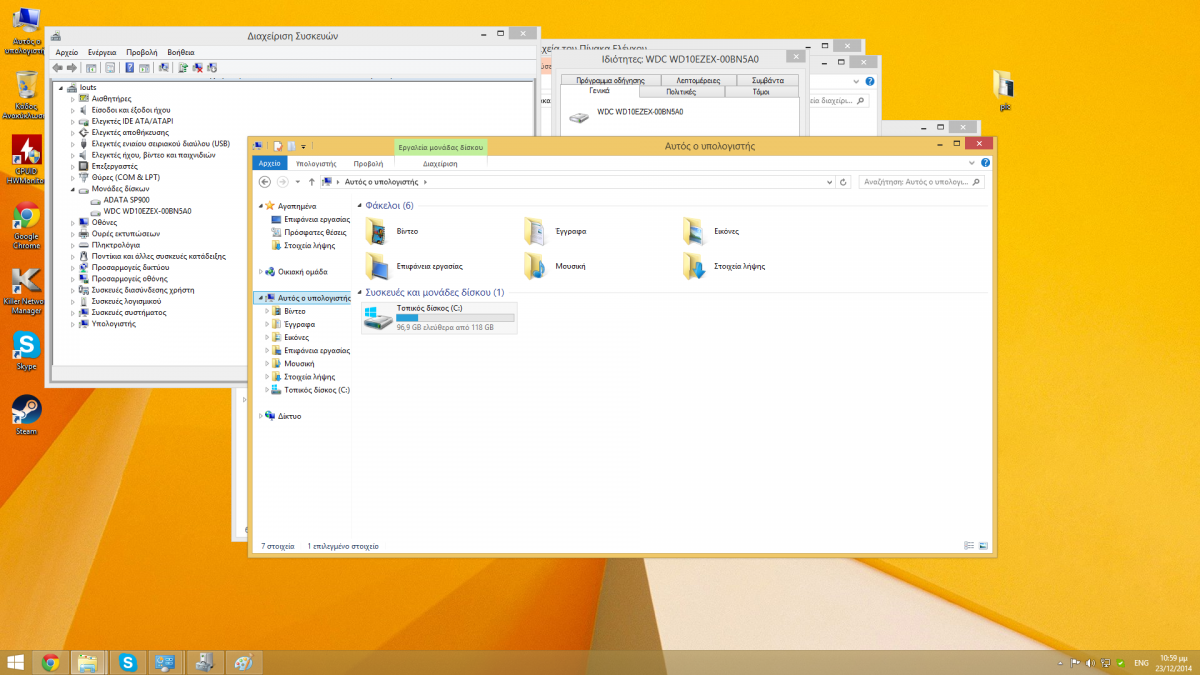Uninstall device using red X toolbar icon
Image resolution: width=1200 pixels, height=675 pixels.
coord(198,68)
